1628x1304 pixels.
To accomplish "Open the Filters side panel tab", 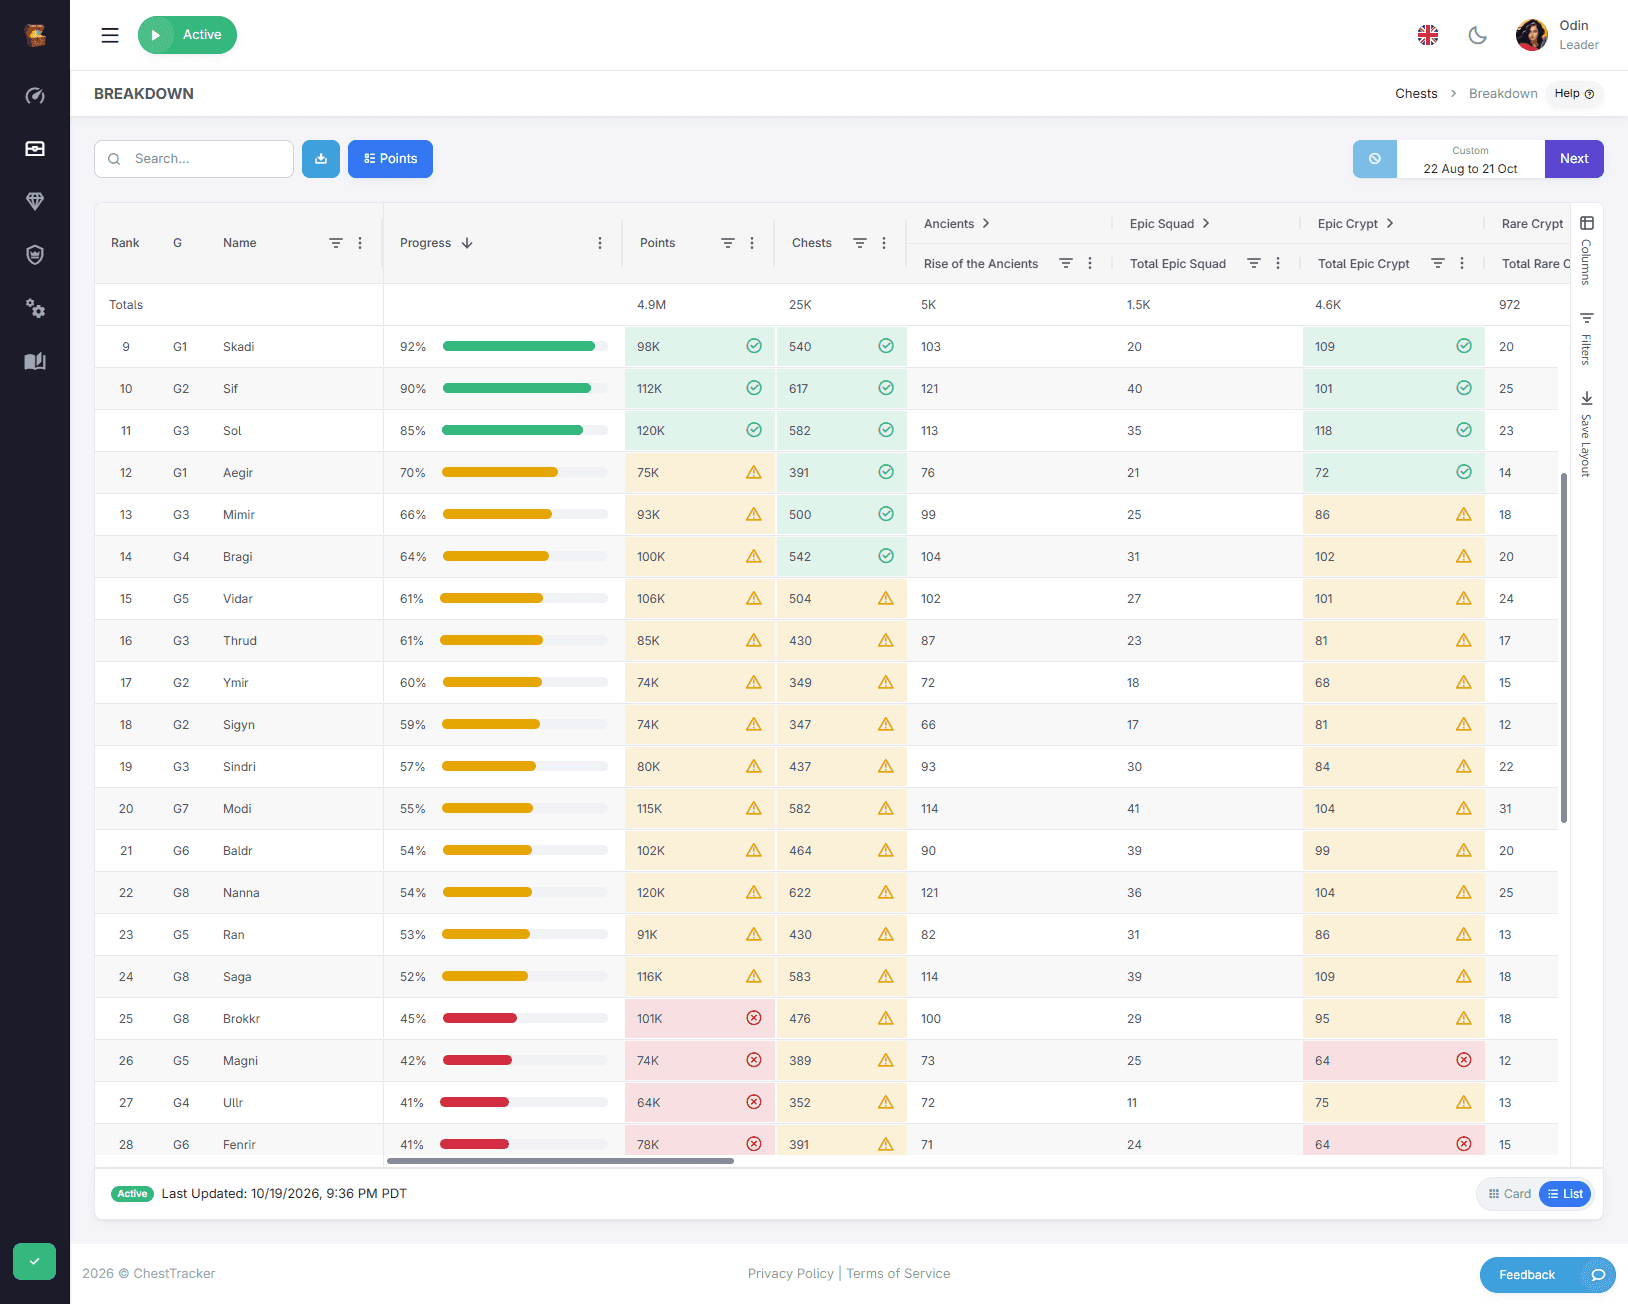I will (x=1586, y=339).
